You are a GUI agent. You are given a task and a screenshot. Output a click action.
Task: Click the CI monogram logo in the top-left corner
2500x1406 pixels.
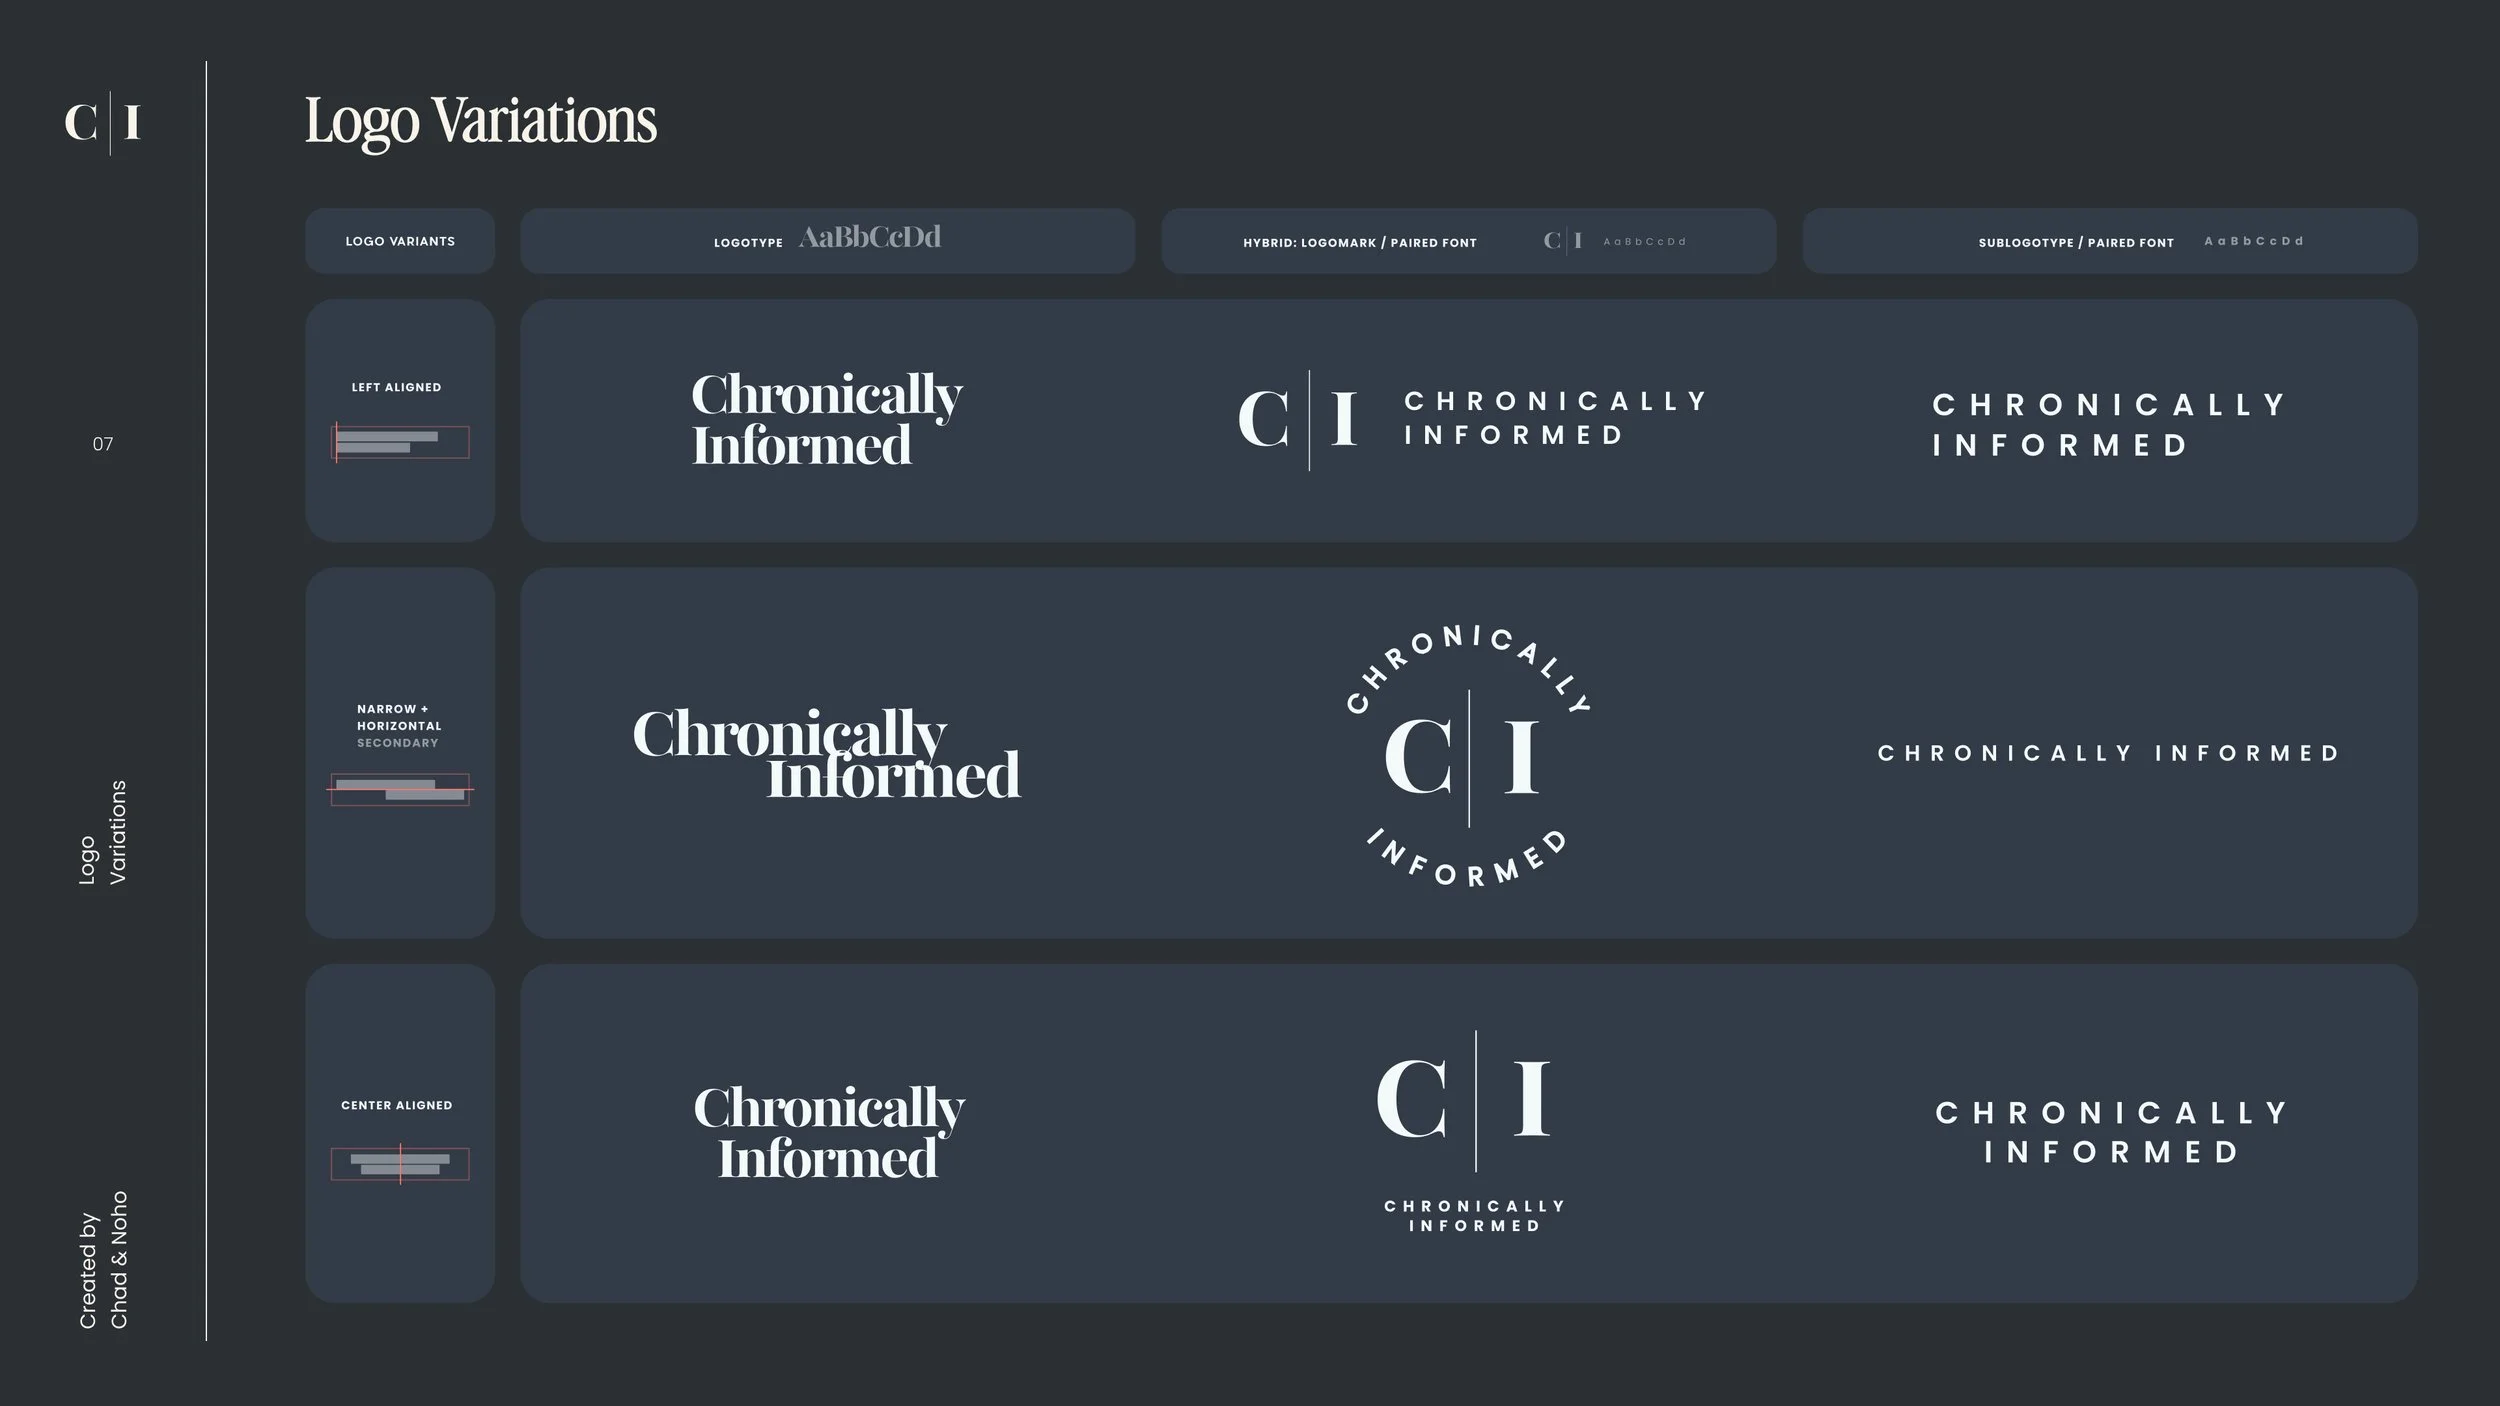[103, 122]
